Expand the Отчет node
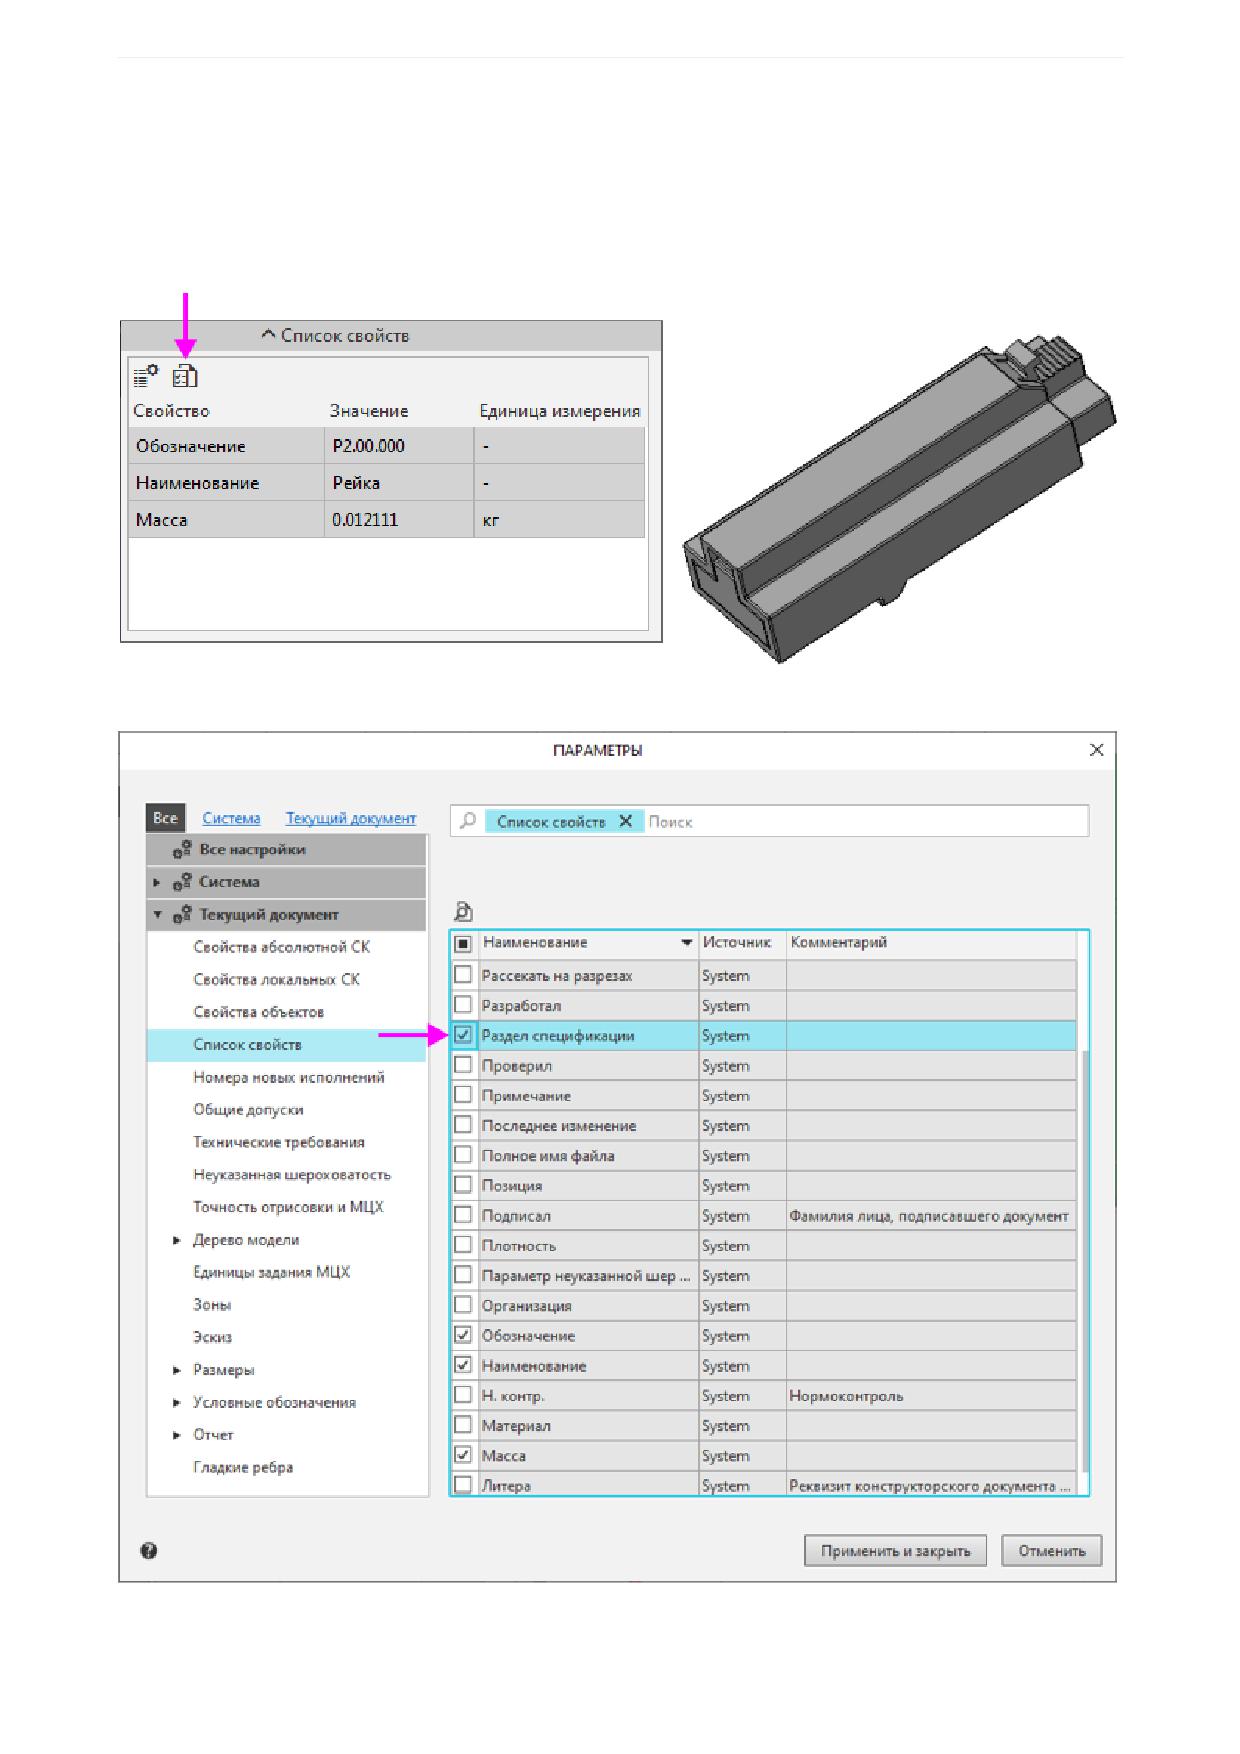Viewport: 1240px width, 1754px height. (177, 1435)
